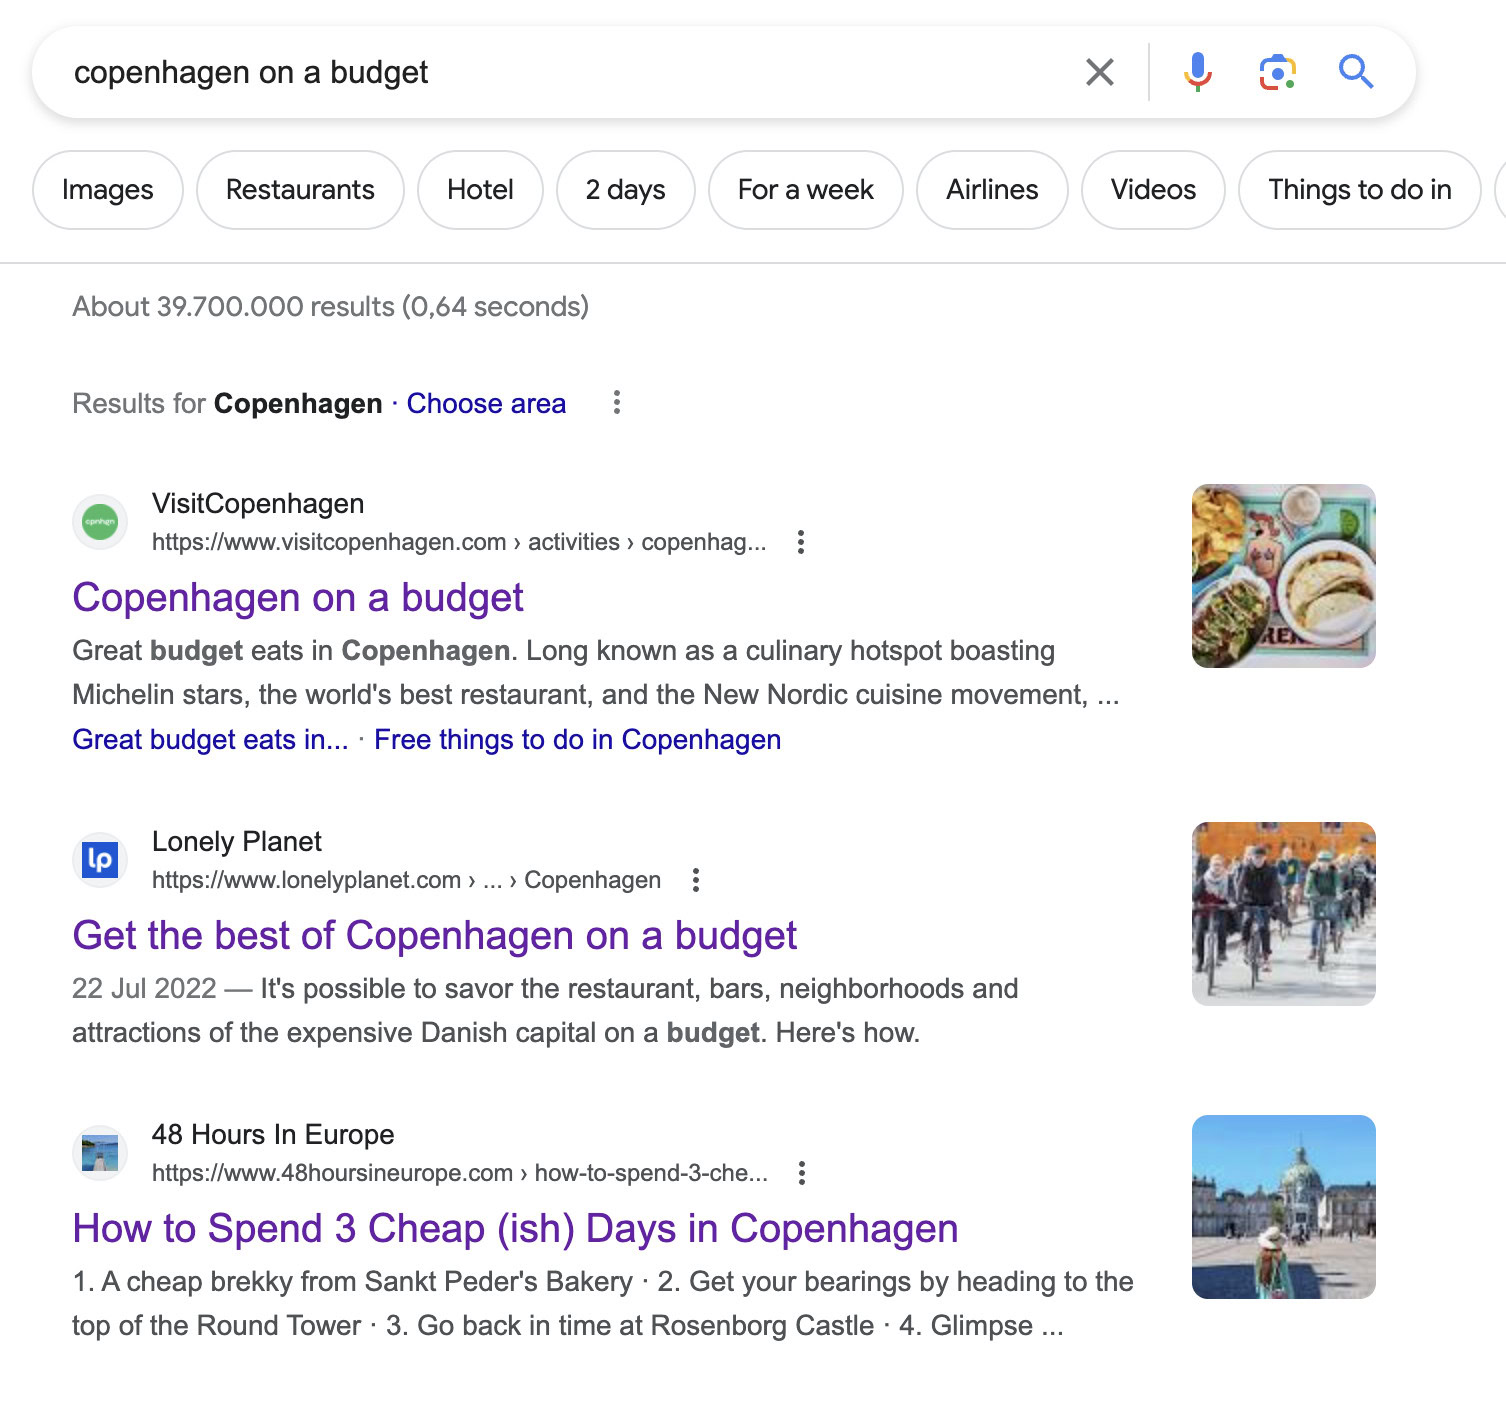Open the three-dot menu beside Choose area
1506x1412 pixels.
(x=617, y=403)
